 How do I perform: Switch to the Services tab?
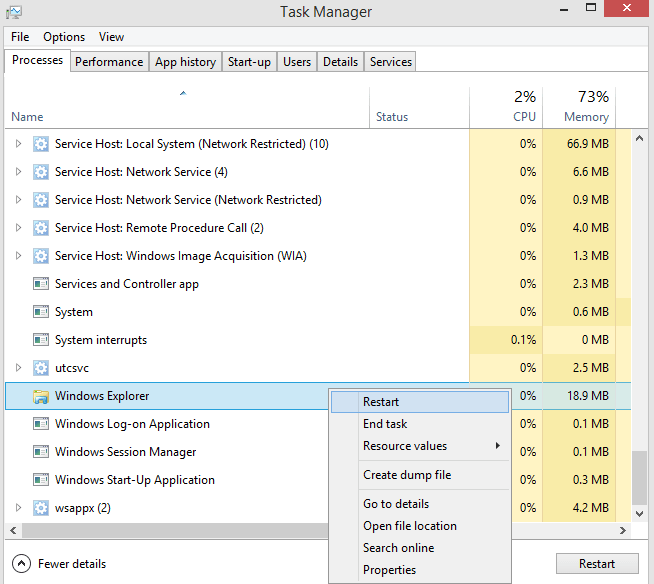point(391,62)
